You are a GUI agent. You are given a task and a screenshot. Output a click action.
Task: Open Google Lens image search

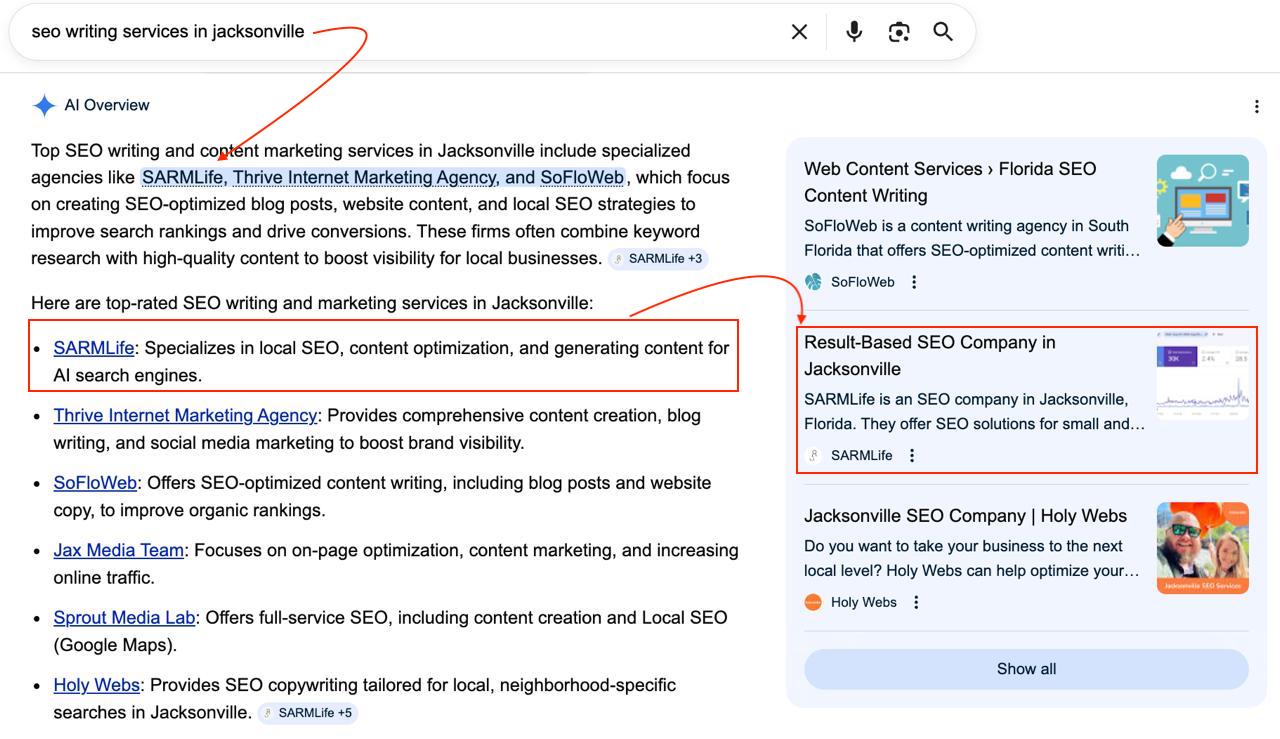[898, 31]
